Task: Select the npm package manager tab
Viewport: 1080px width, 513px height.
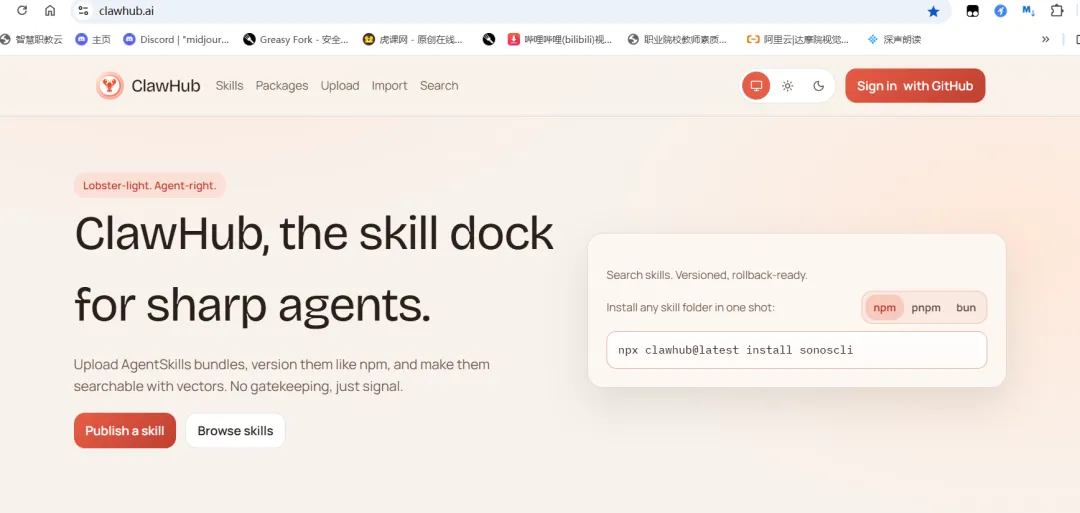Action: click(884, 307)
